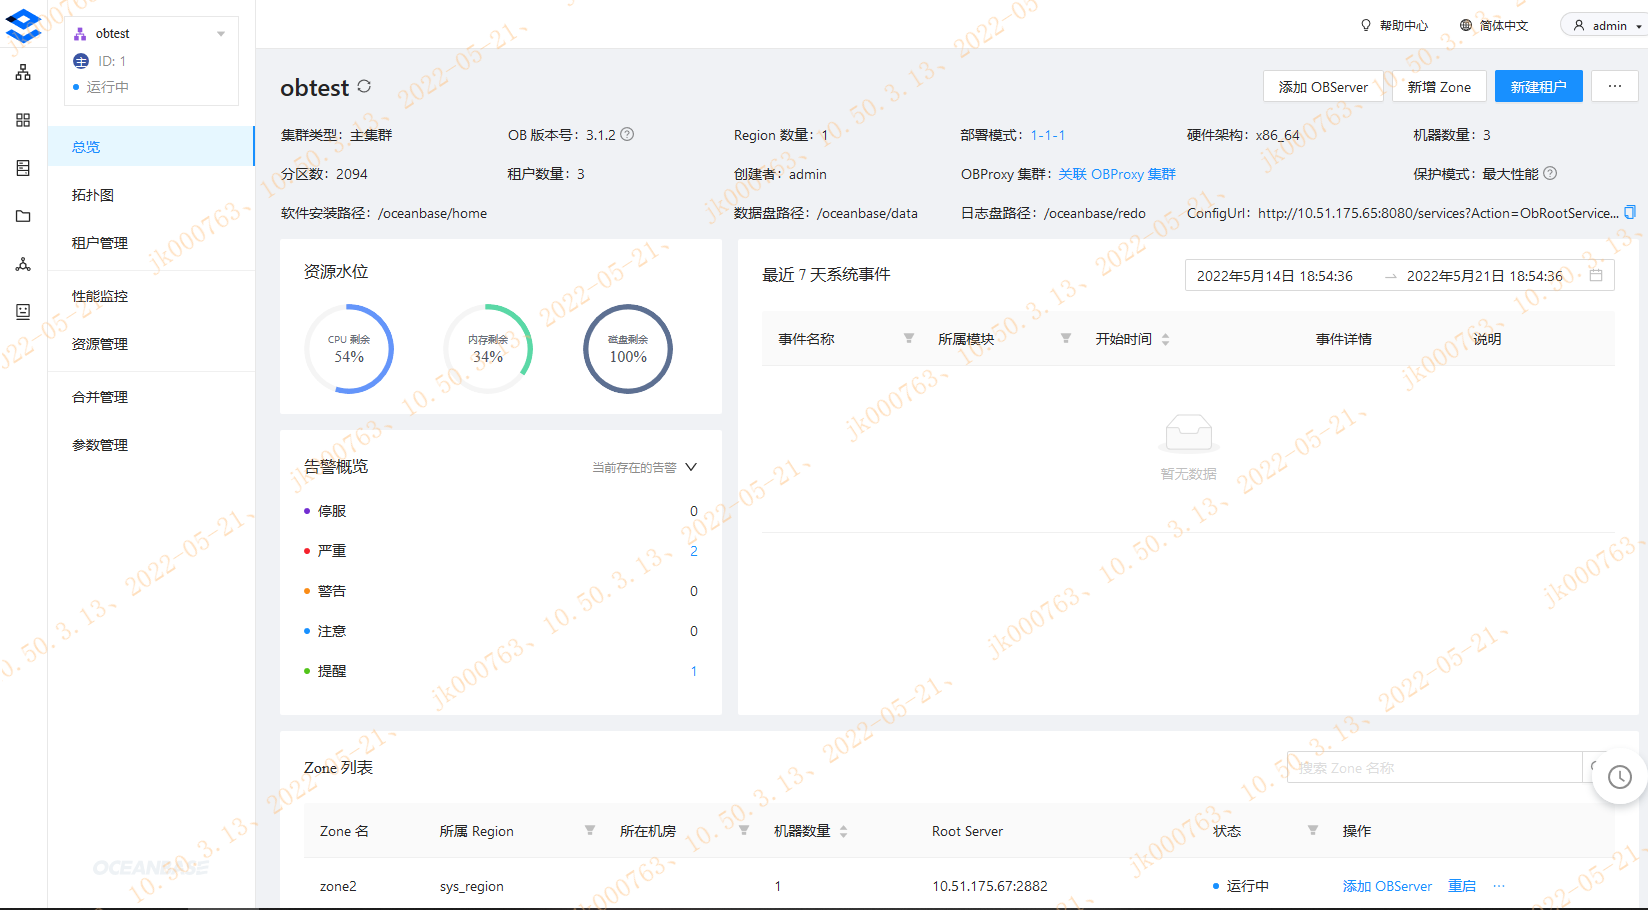Click the Root Server address 10.51.175.67:2882
This screenshot has height=910, width=1648.
click(x=990, y=886)
